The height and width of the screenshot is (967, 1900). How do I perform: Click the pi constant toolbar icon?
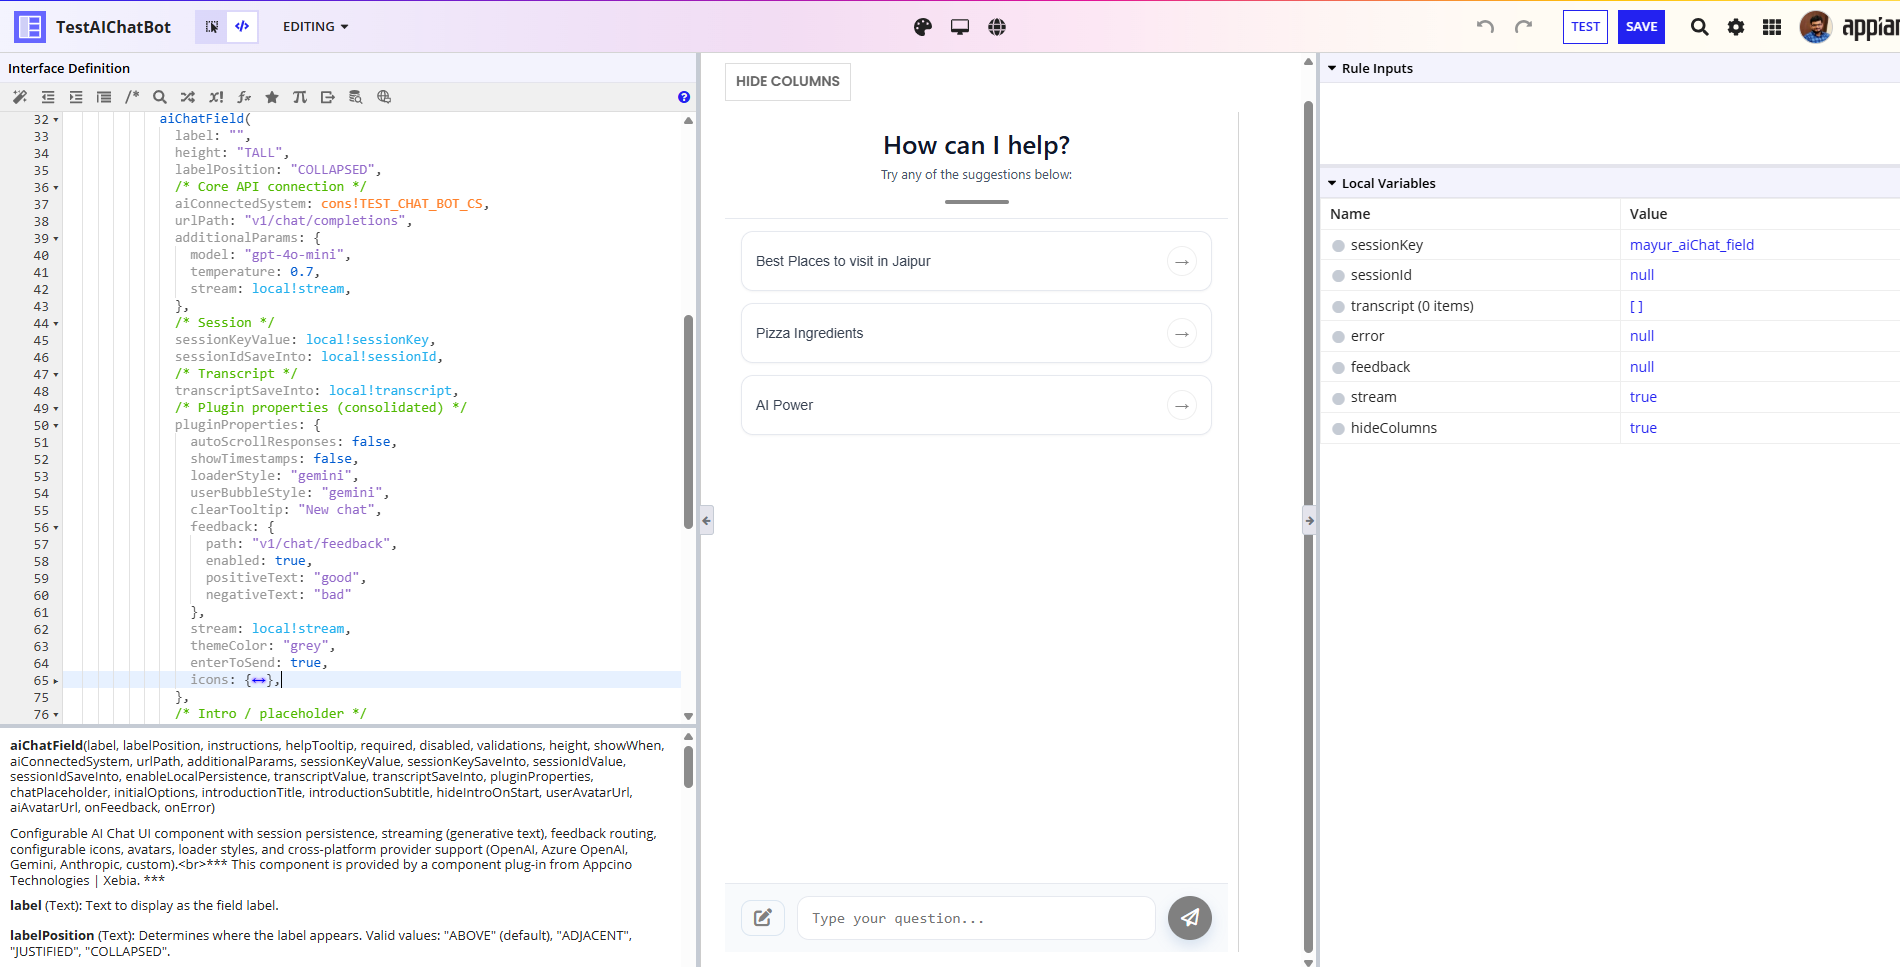(300, 97)
